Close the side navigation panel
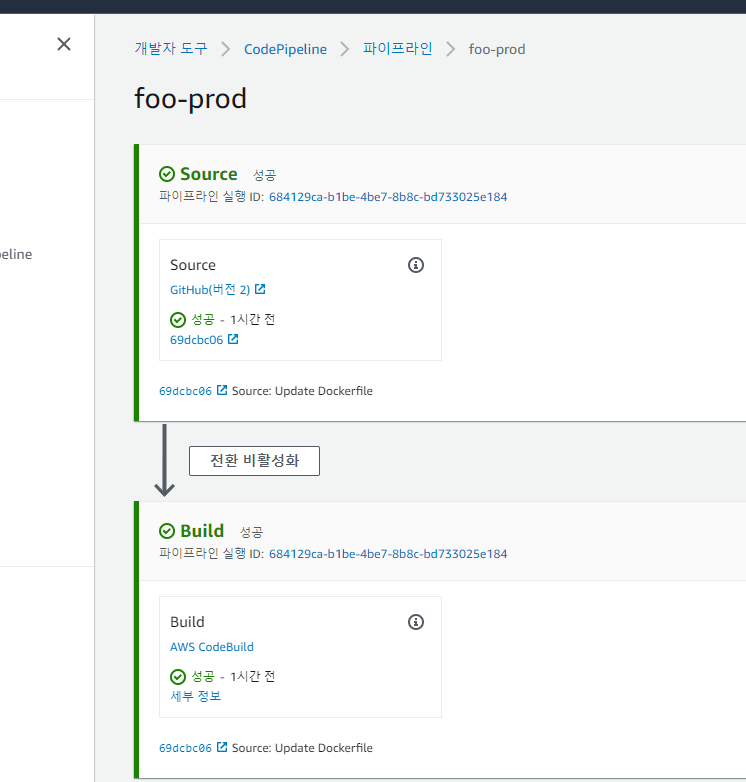Viewport: 746px width, 782px height. 64,44
